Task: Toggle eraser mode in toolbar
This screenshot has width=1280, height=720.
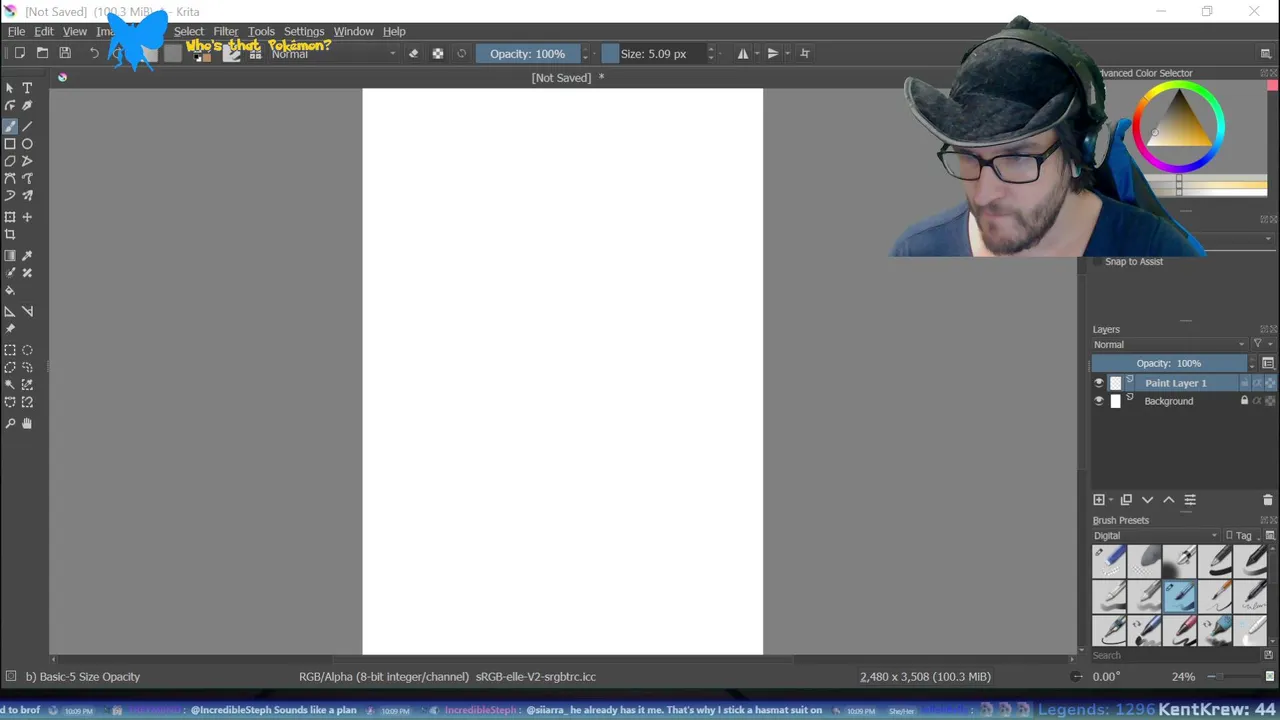Action: 414,54
